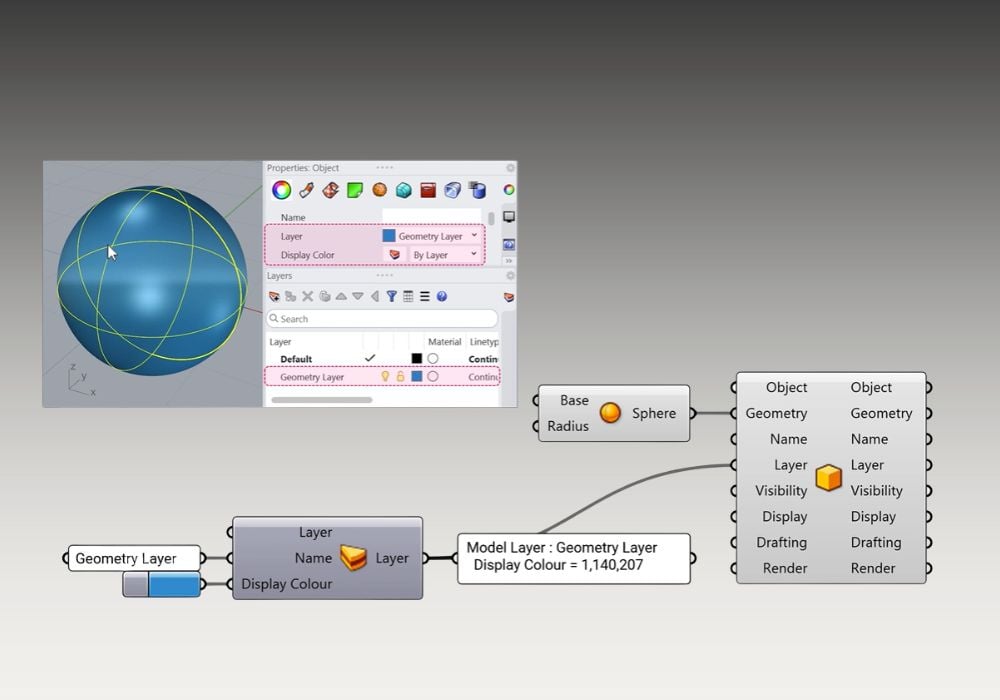Screen dimensions: 1000x700
Task: Toggle the Geometry Layer lightbulb visibility
Action: tap(385, 377)
